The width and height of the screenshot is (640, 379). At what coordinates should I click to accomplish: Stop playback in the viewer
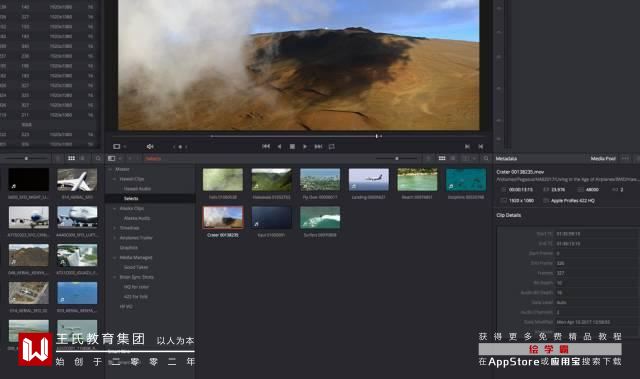point(292,146)
